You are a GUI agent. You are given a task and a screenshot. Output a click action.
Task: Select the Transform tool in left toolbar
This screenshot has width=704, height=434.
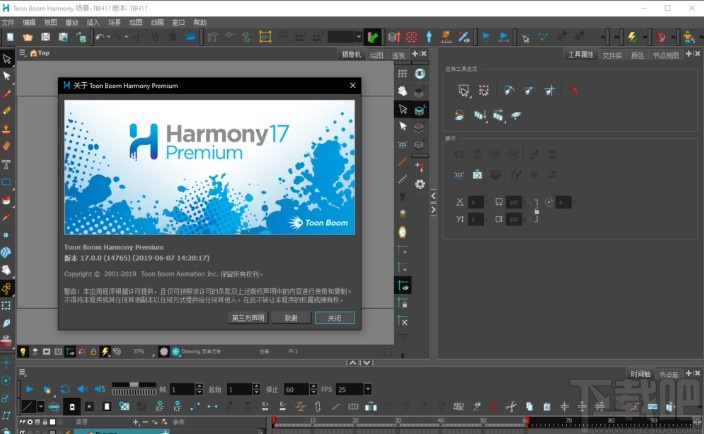pos(6,59)
